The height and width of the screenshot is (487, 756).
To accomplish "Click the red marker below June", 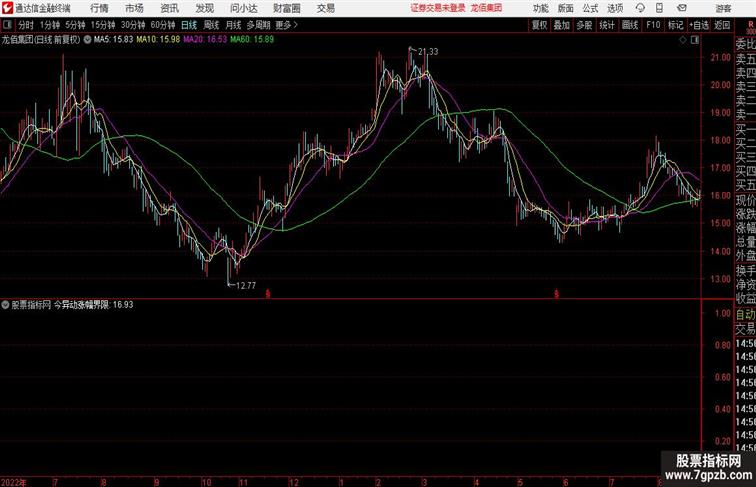I will tap(556, 293).
